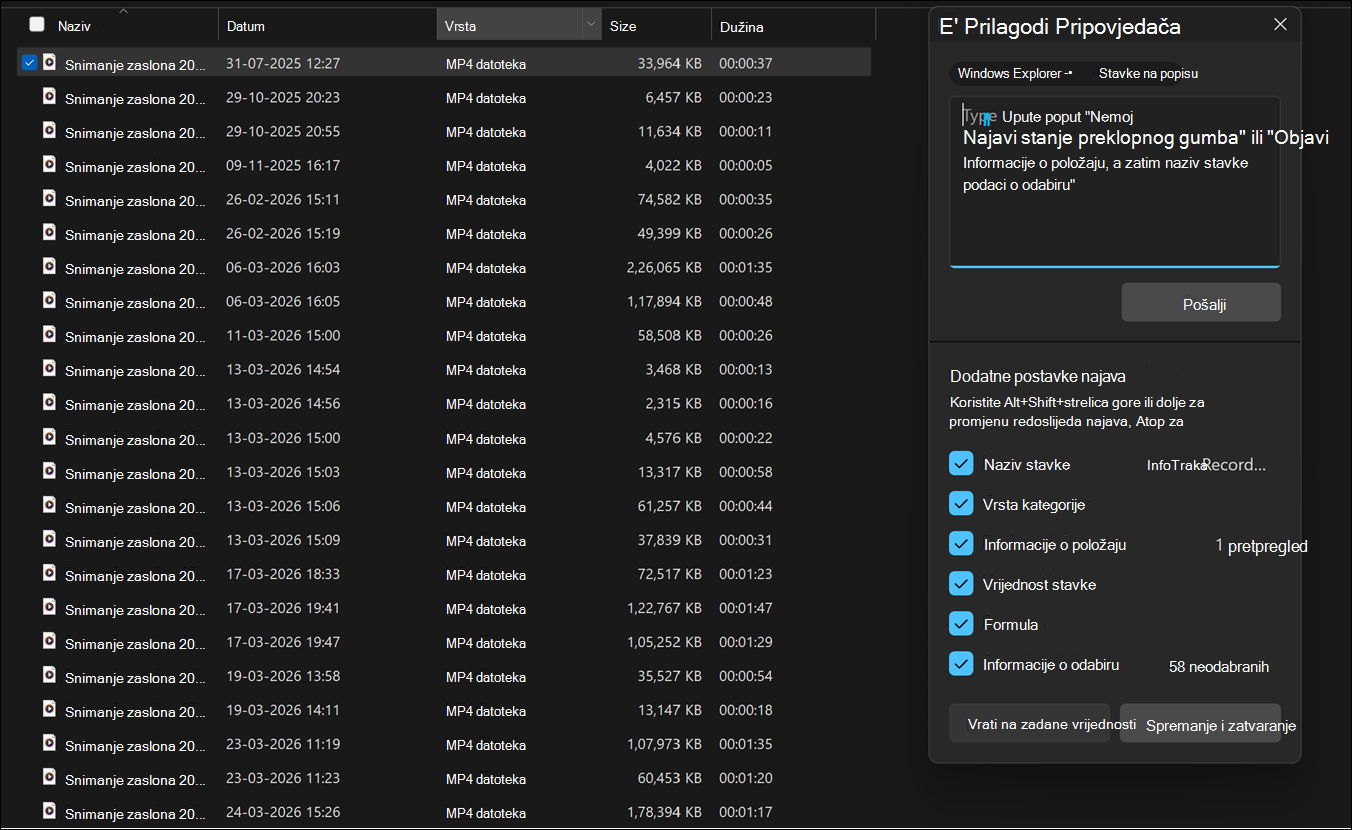This screenshot has height=830, width=1352.
Task: Untick the Naziv stavke checkbox
Action: point(961,464)
